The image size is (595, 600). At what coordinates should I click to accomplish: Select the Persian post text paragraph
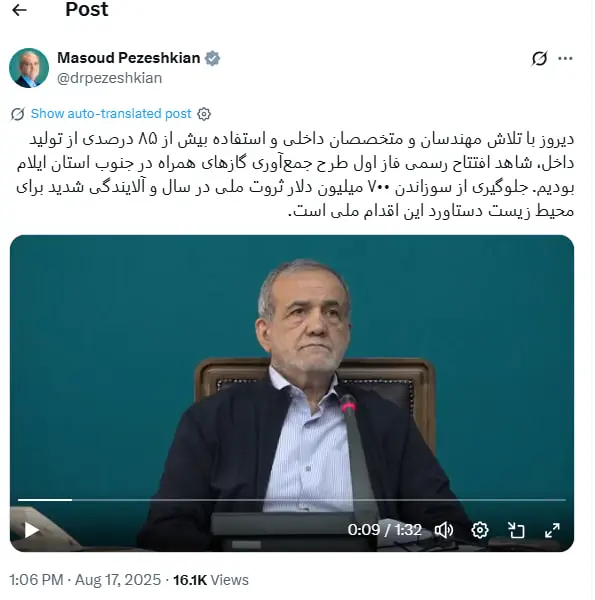295,175
